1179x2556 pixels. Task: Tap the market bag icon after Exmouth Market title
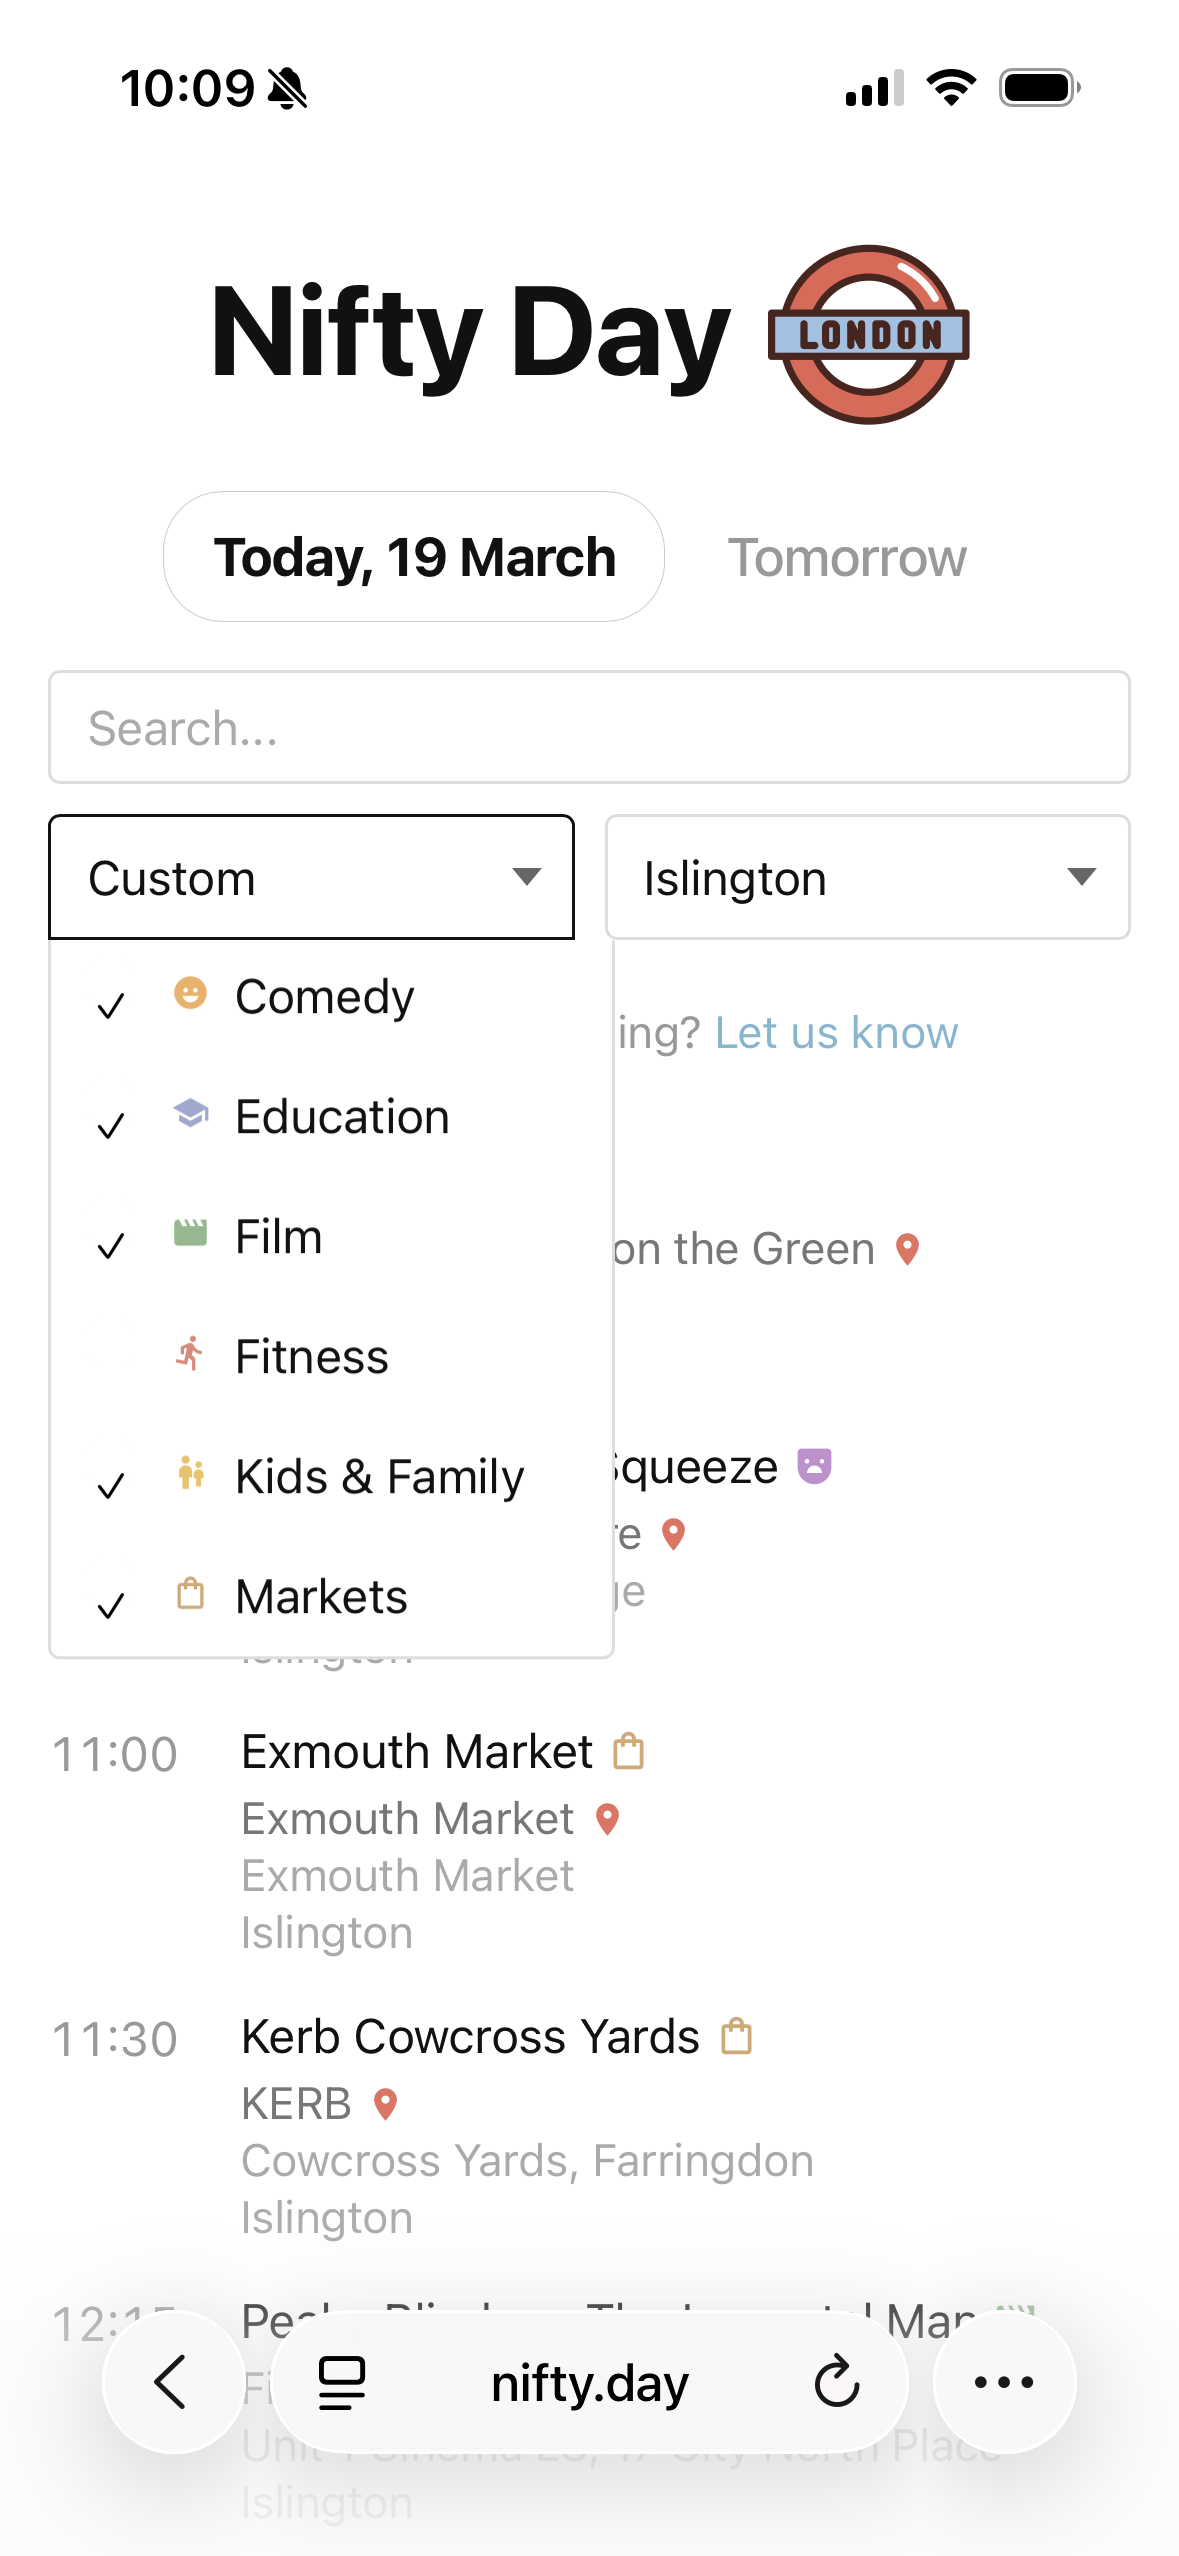[628, 1751]
